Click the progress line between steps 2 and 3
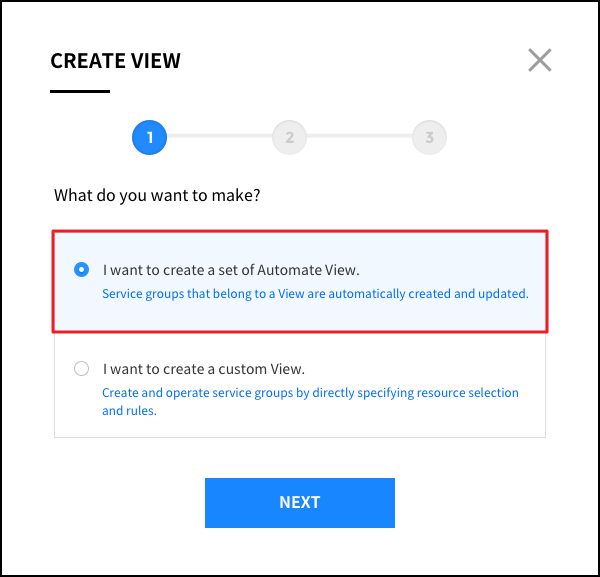Image resolution: width=600 pixels, height=577 pixels. [x=359, y=138]
